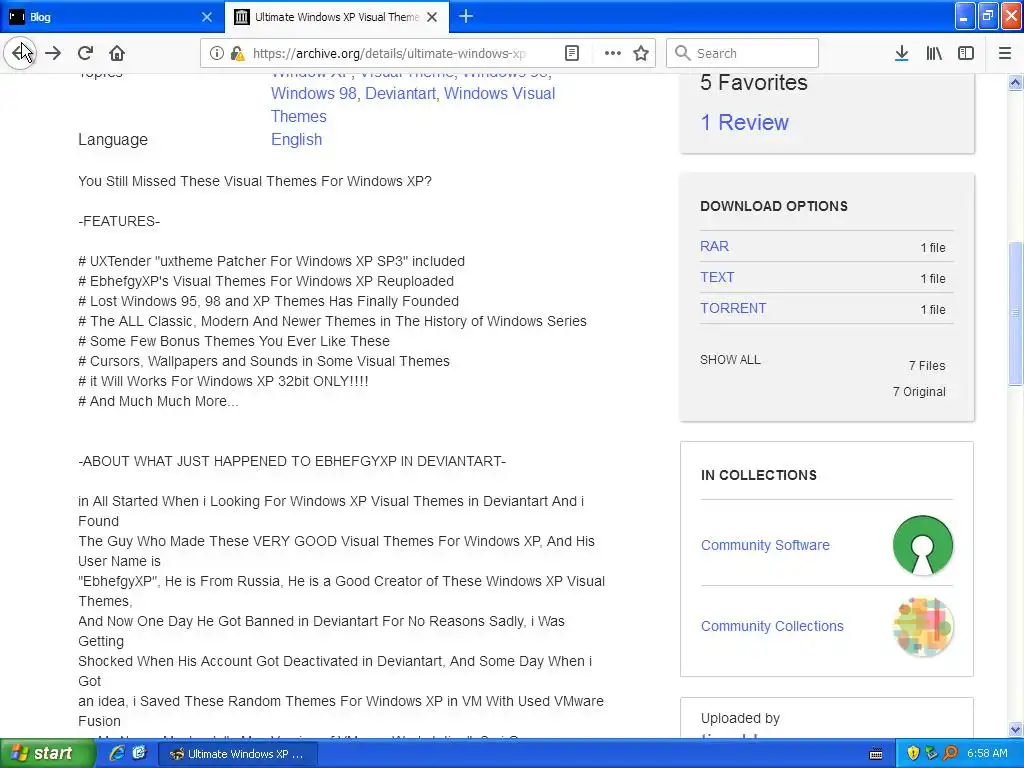1024x768 pixels.
Task: Launch Internet Explorer from quick launch
Action: [117, 754]
